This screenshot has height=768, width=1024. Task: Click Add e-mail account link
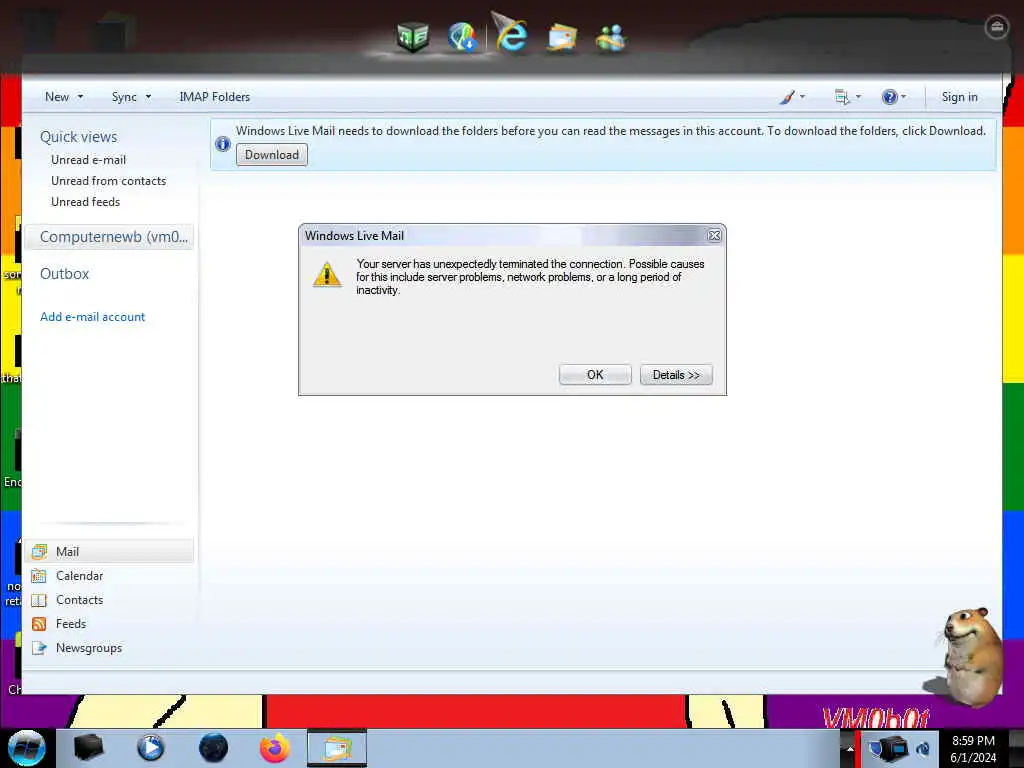click(x=92, y=317)
